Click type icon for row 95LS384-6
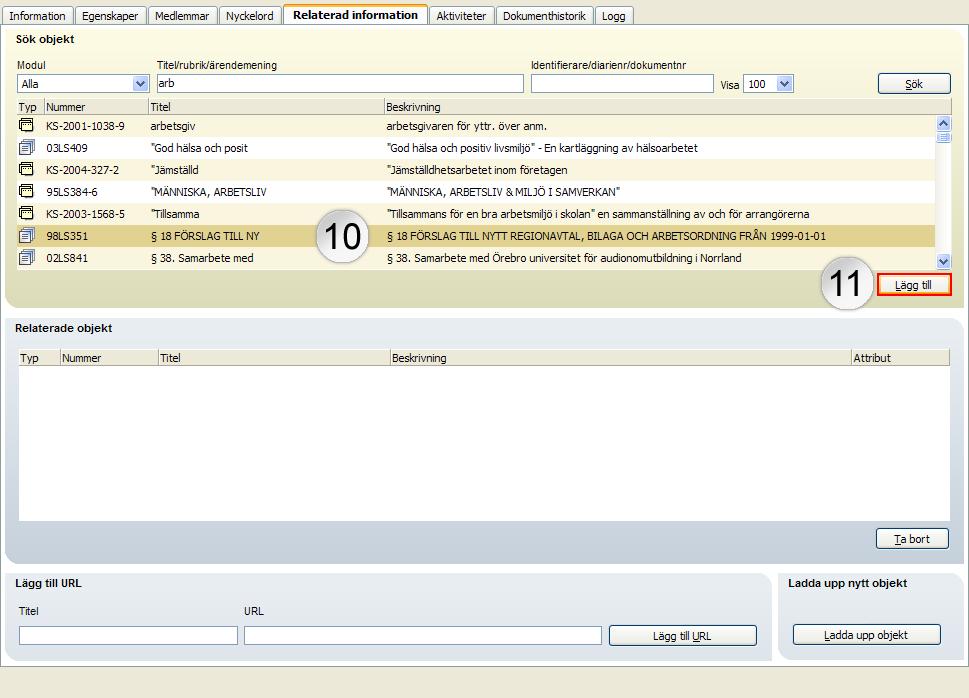The height and width of the screenshot is (698, 969). [x=26, y=192]
